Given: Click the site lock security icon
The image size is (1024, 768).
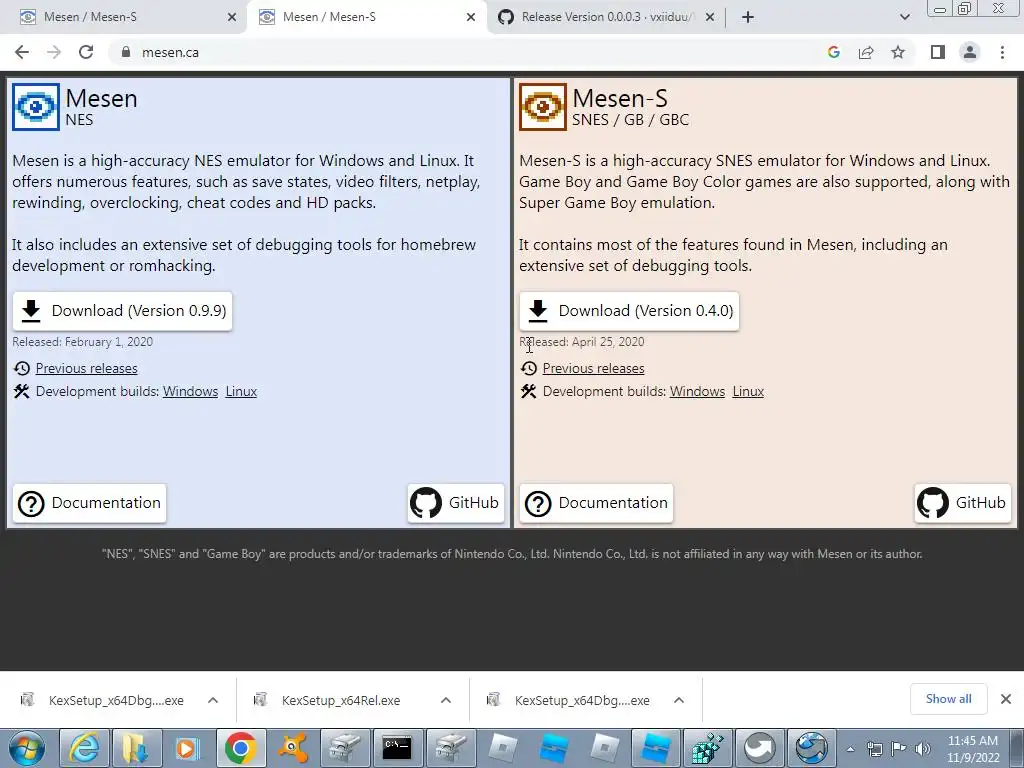Looking at the screenshot, I should (x=126, y=52).
